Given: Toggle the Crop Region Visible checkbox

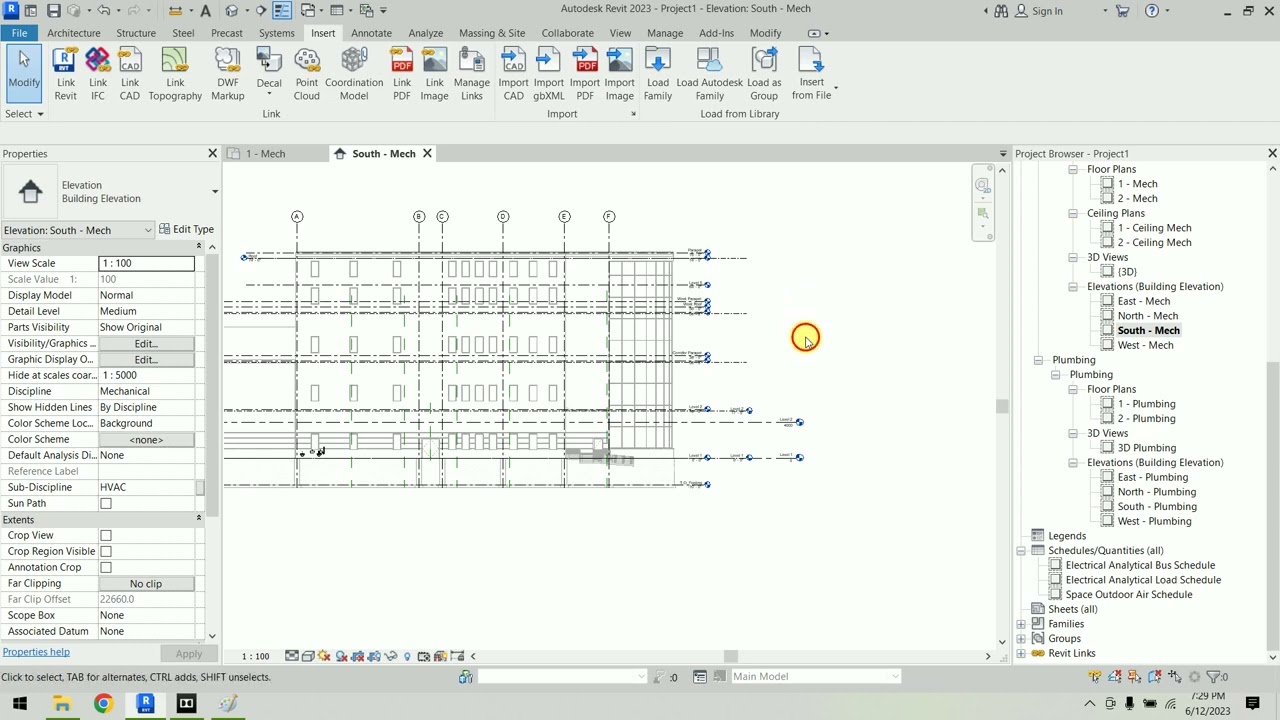Looking at the screenshot, I should [x=106, y=552].
